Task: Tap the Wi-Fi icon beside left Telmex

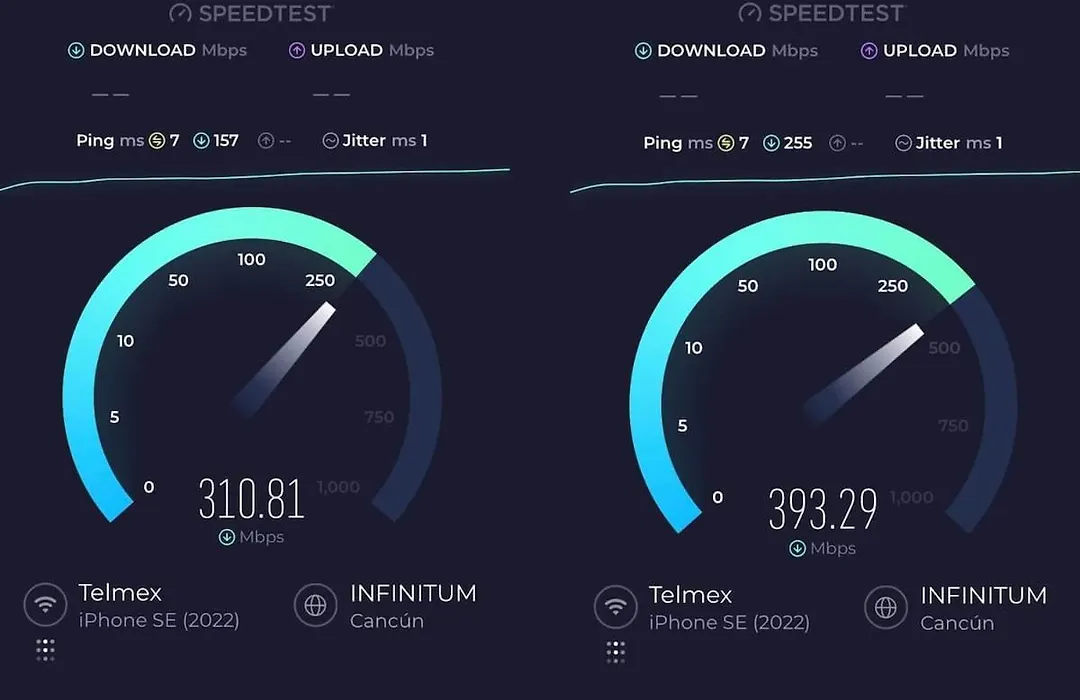Action: pyautogui.click(x=45, y=604)
